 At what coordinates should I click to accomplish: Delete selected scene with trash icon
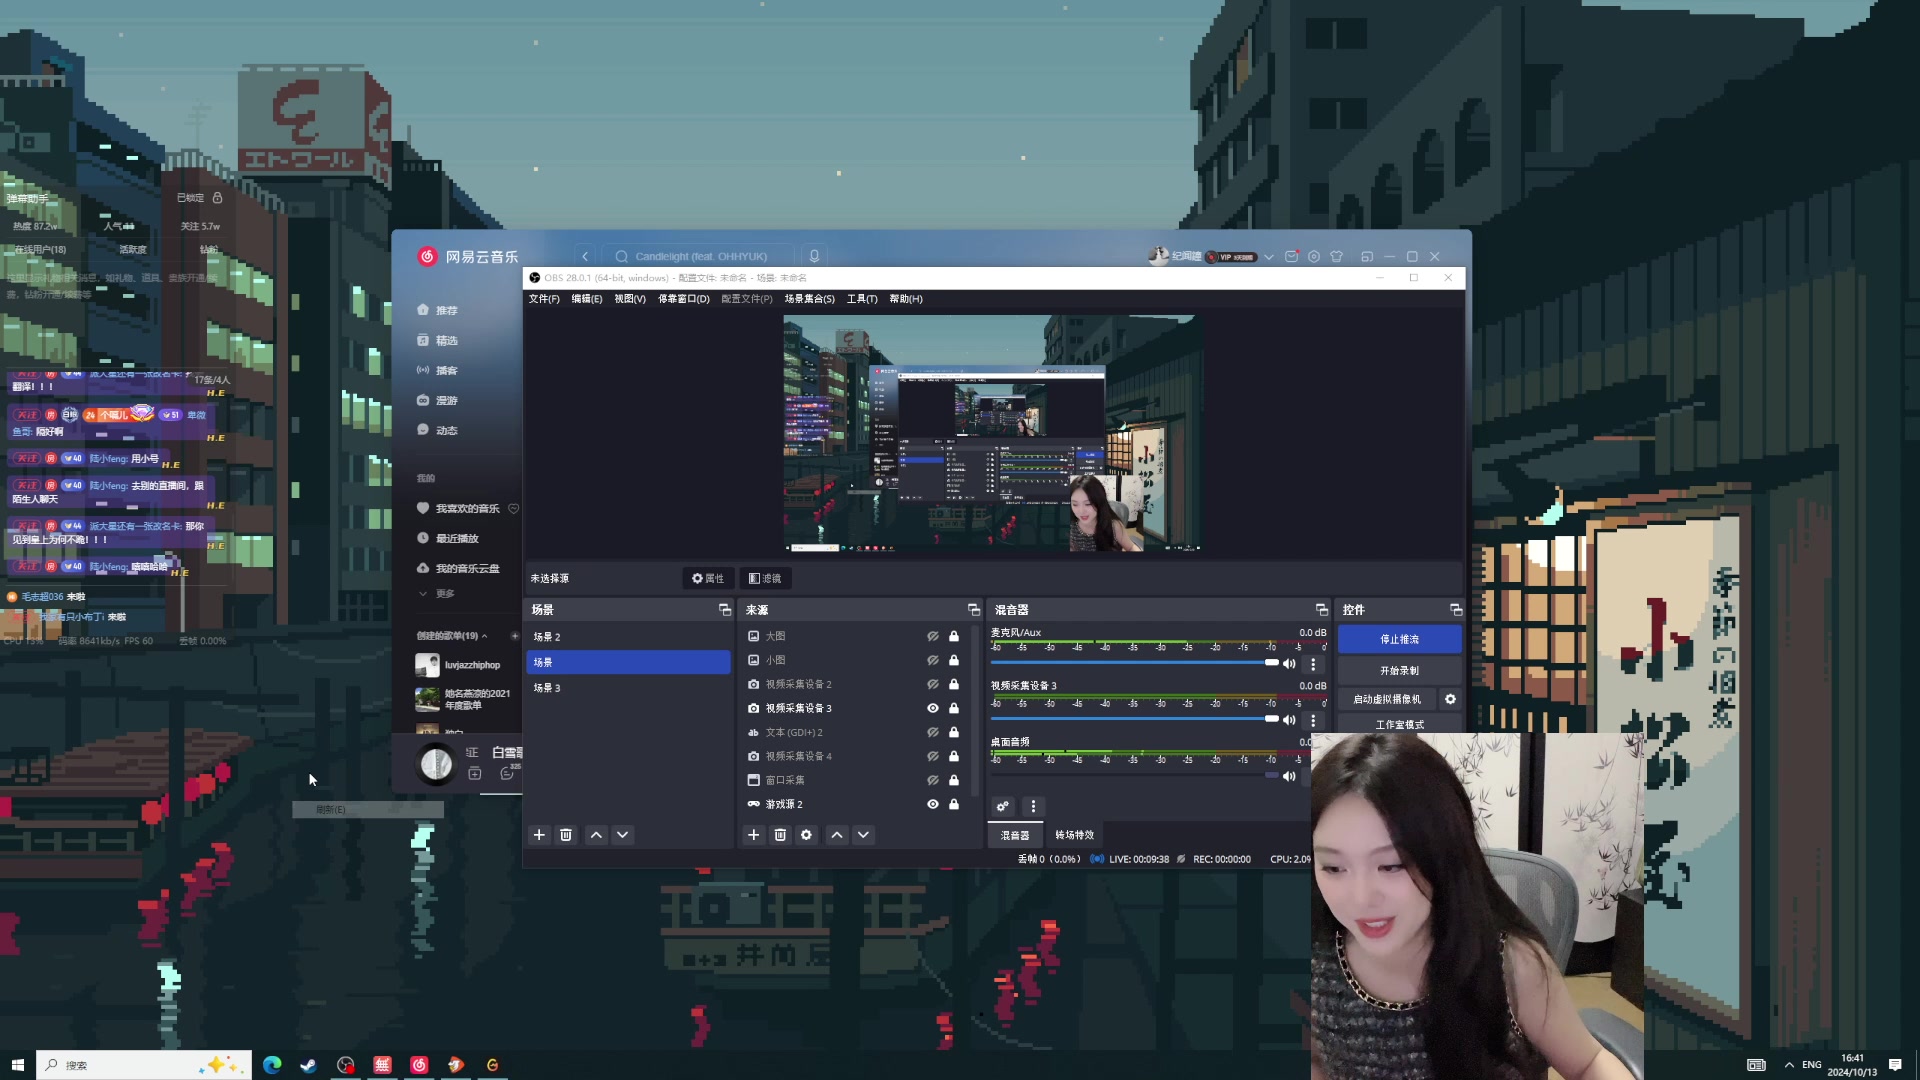pyautogui.click(x=566, y=835)
